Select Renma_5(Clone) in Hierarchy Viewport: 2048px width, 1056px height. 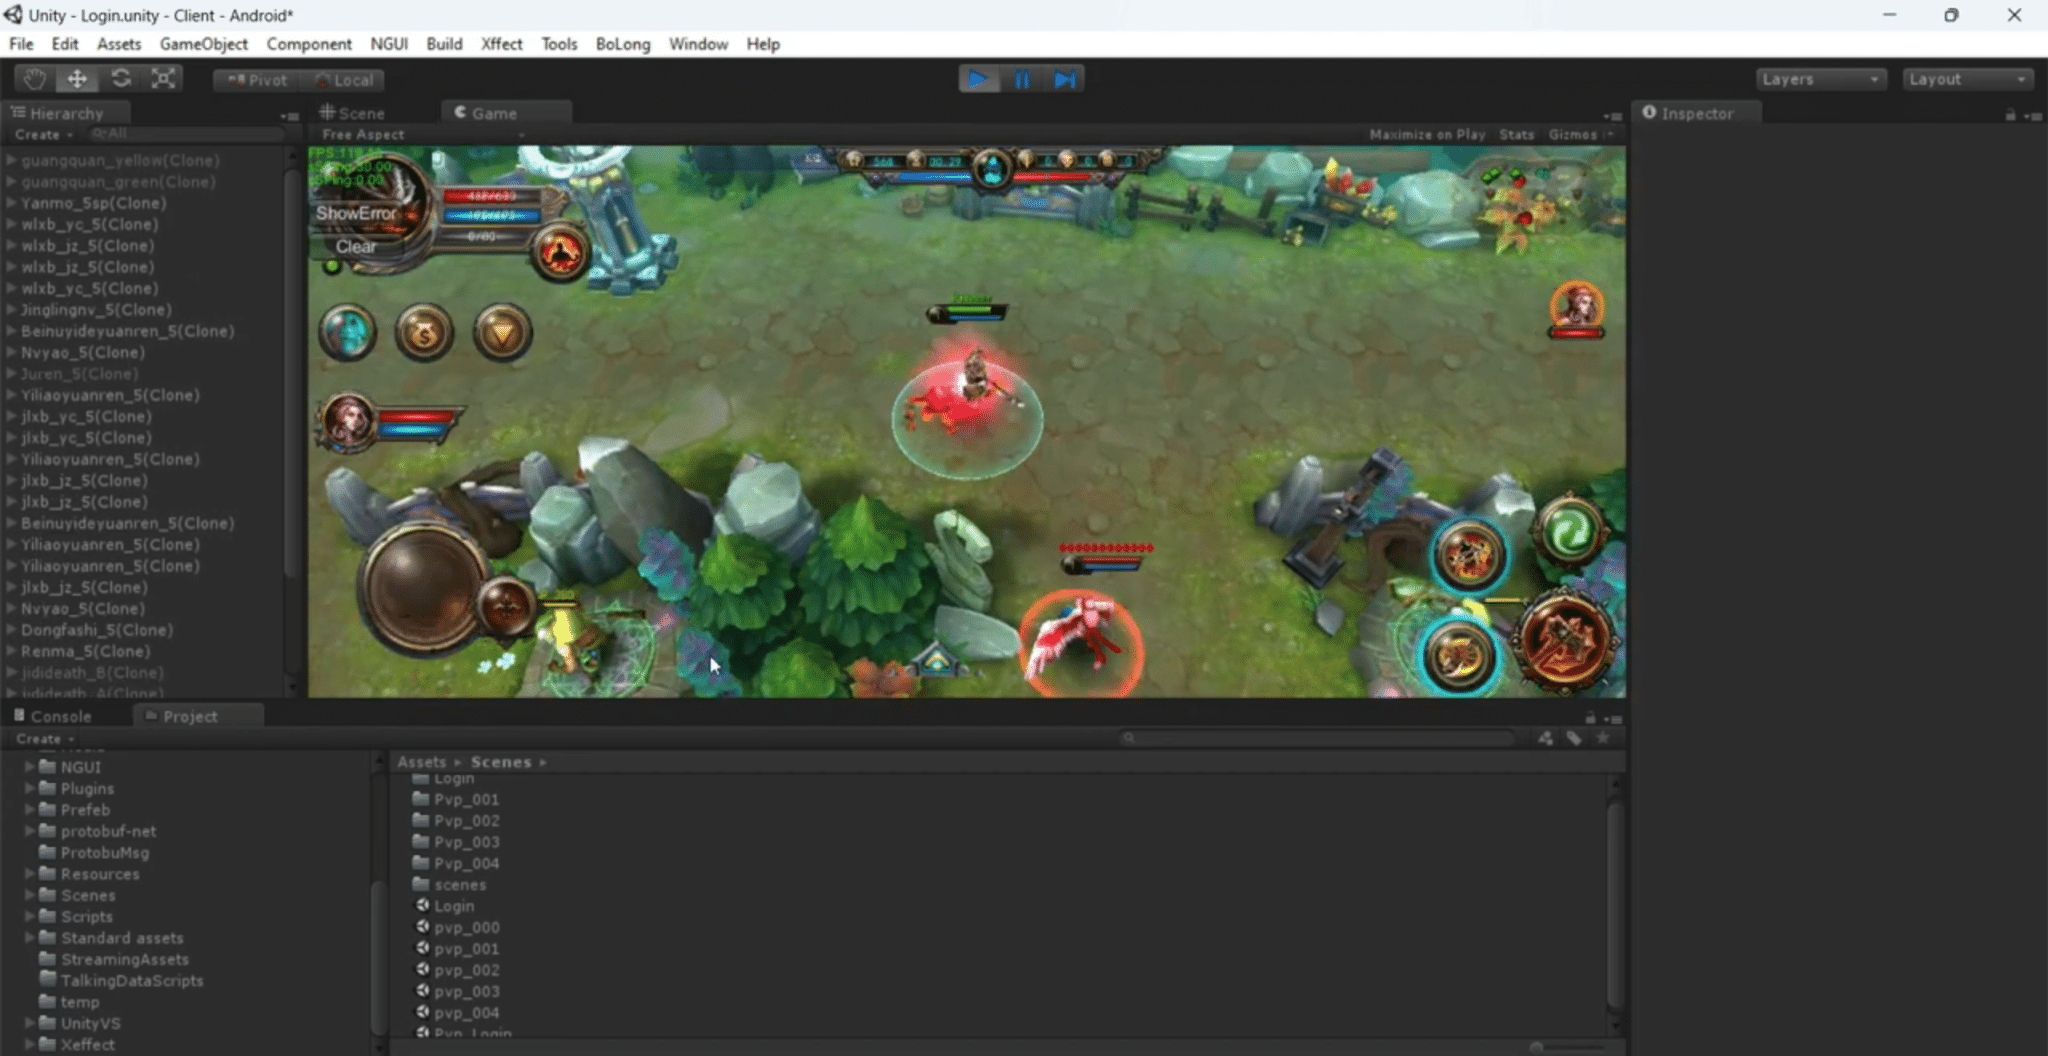[x=86, y=651]
